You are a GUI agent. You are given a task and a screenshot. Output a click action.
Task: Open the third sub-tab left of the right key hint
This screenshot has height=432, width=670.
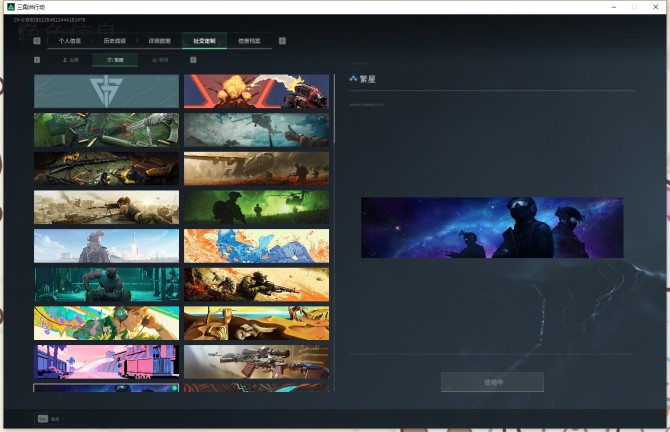pos(160,60)
